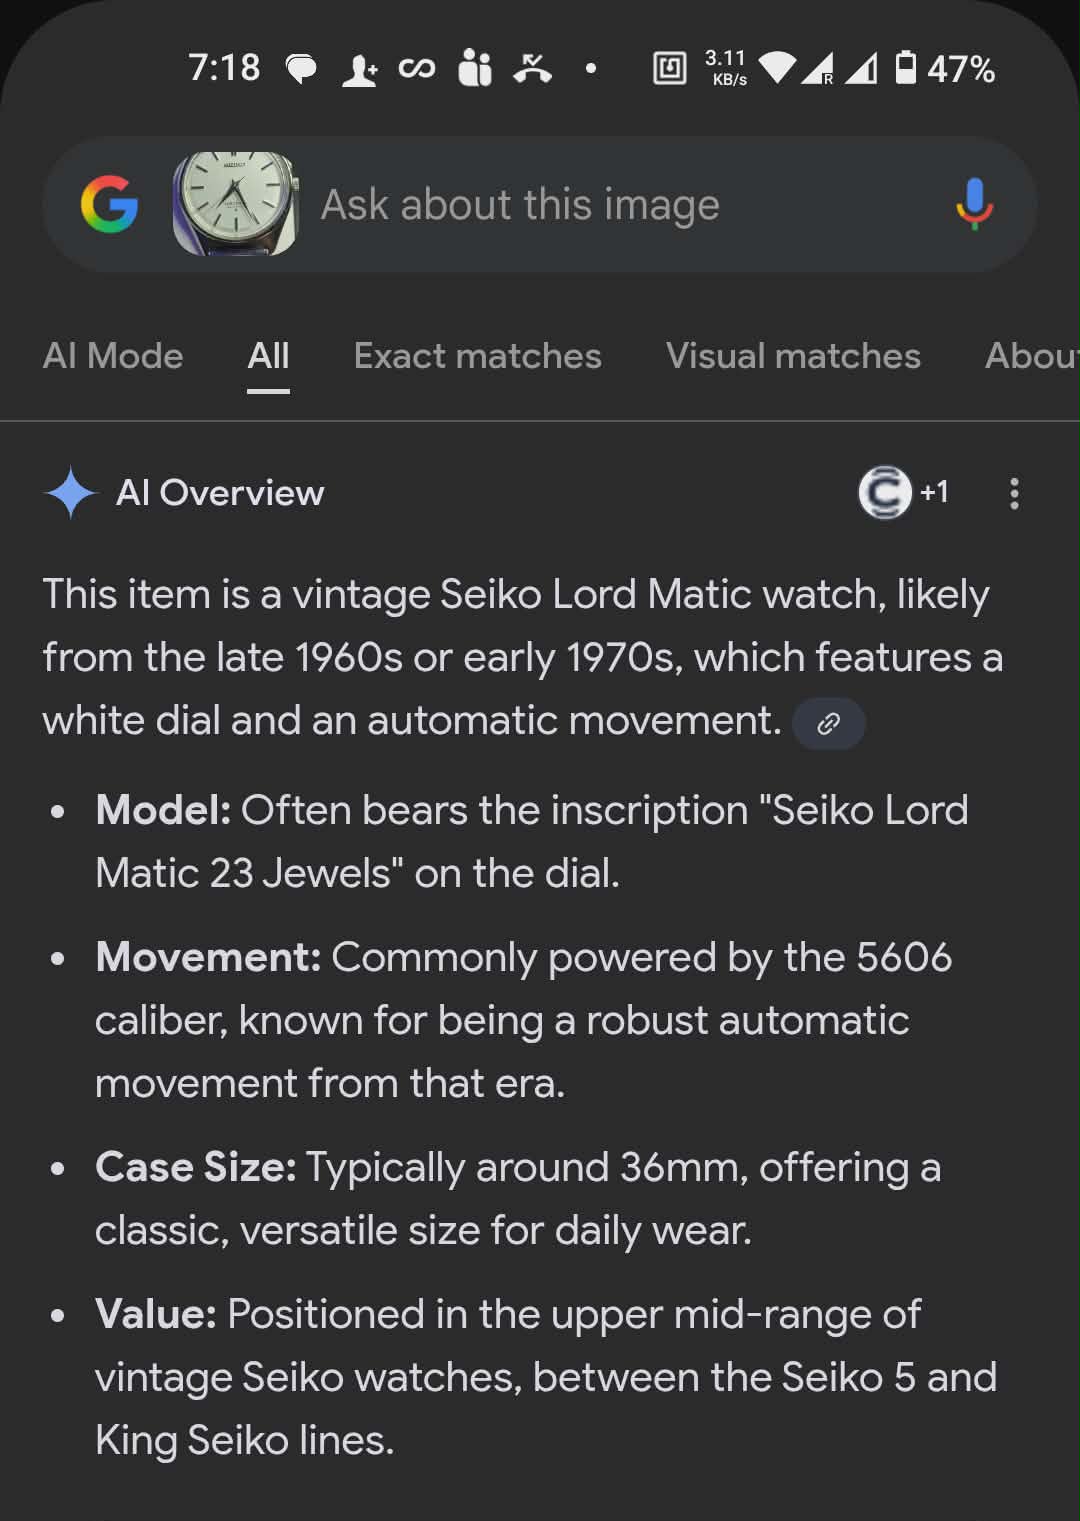Tap the microphone voice search icon
Screen dimensions: 1080x1521
point(974,204)
